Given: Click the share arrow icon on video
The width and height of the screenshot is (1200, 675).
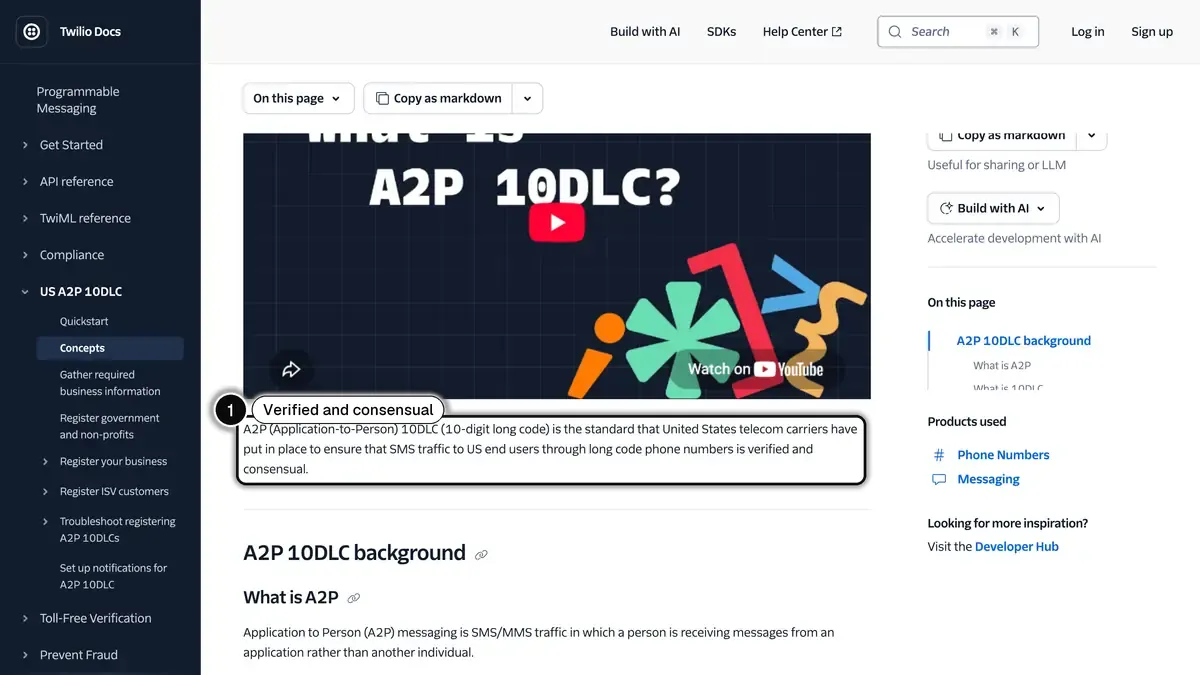Looking at the screenshot, I should pos(291,369).
